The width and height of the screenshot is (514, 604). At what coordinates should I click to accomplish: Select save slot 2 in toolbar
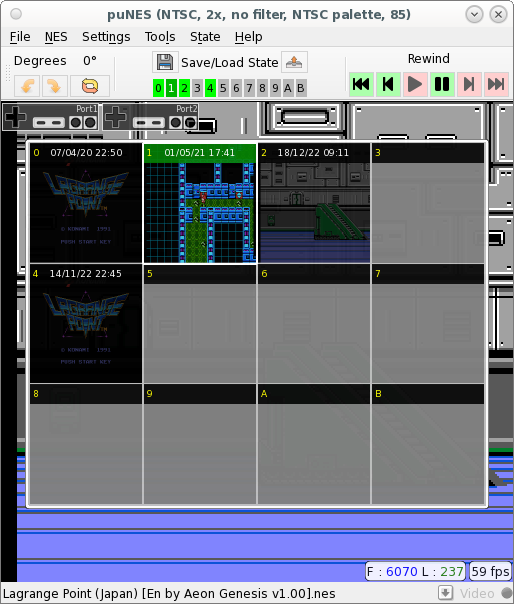pos(184,88)
